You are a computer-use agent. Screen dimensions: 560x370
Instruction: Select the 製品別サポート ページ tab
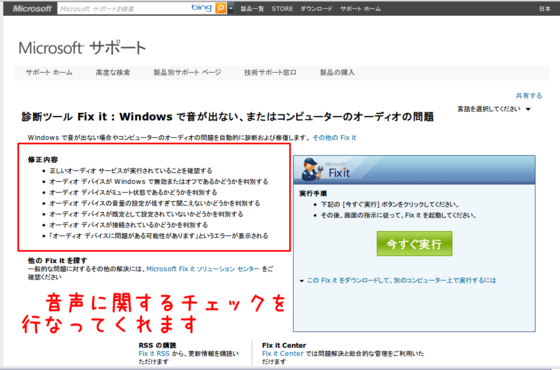click(187, 72)
